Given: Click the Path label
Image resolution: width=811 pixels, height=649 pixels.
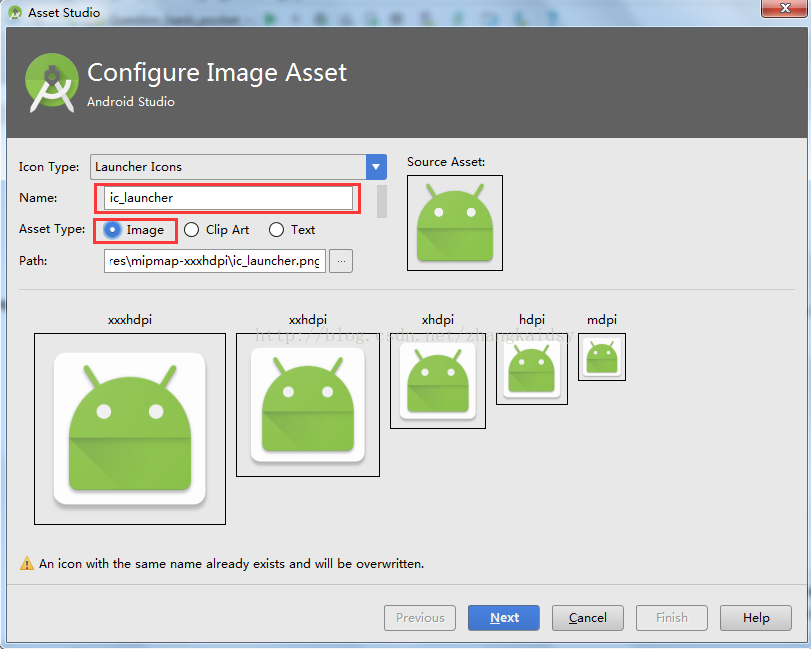Looking at the screenshot, I should click(x=33, y=261).
